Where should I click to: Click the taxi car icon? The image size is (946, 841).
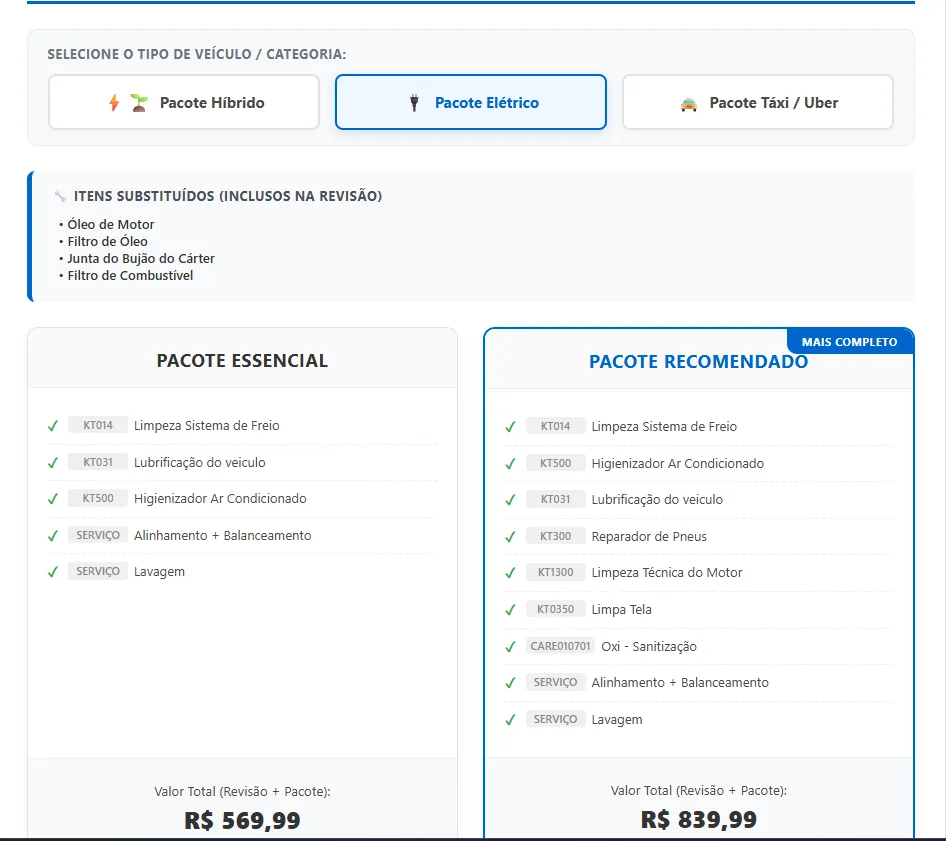688,104
